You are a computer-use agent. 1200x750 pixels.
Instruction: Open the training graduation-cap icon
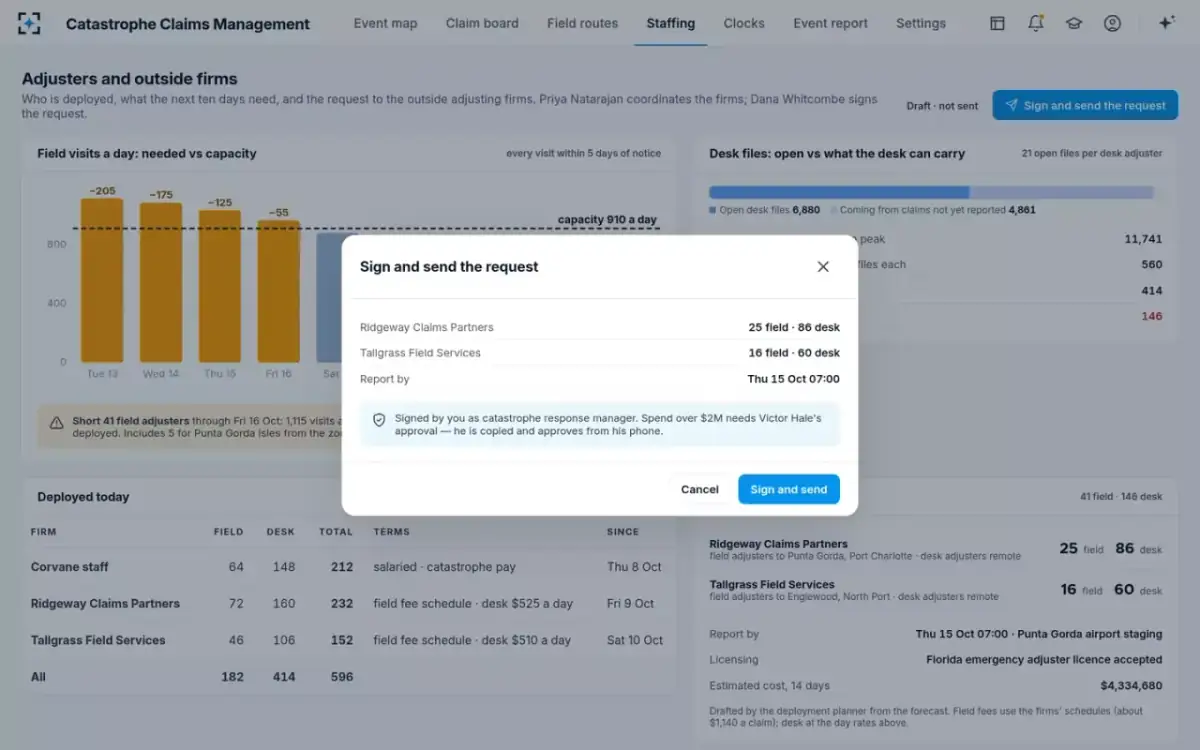1074,23
